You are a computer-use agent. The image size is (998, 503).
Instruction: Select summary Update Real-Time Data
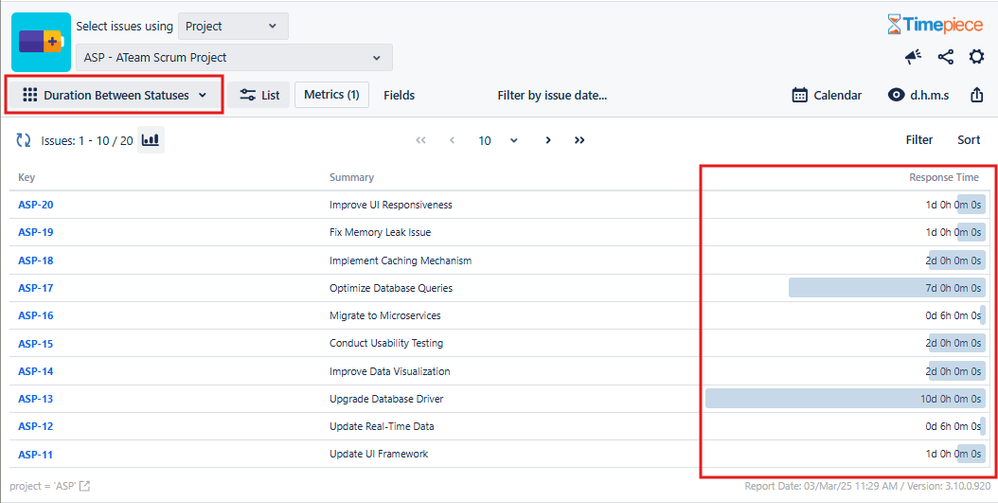[x=382, y=427]
